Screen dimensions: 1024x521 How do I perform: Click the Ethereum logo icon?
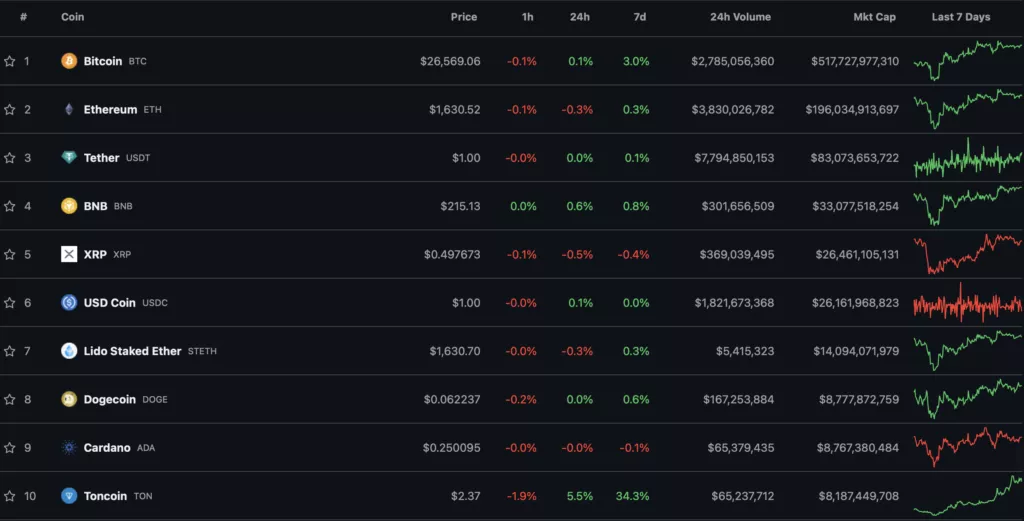tap(69, 109)
